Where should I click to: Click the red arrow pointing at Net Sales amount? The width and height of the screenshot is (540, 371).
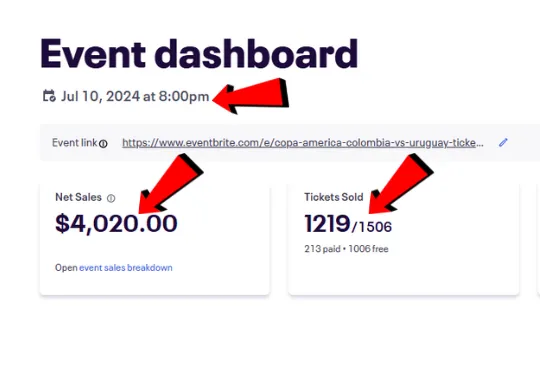point(170,184)
